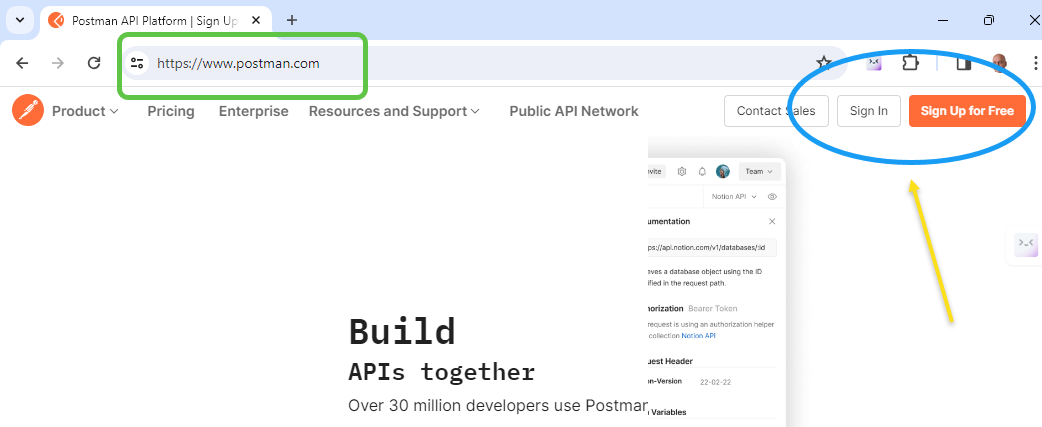Select the Postman API Platform browser tab
The height and width of the screenshot is (427, 1042).
tap(156, 21)
